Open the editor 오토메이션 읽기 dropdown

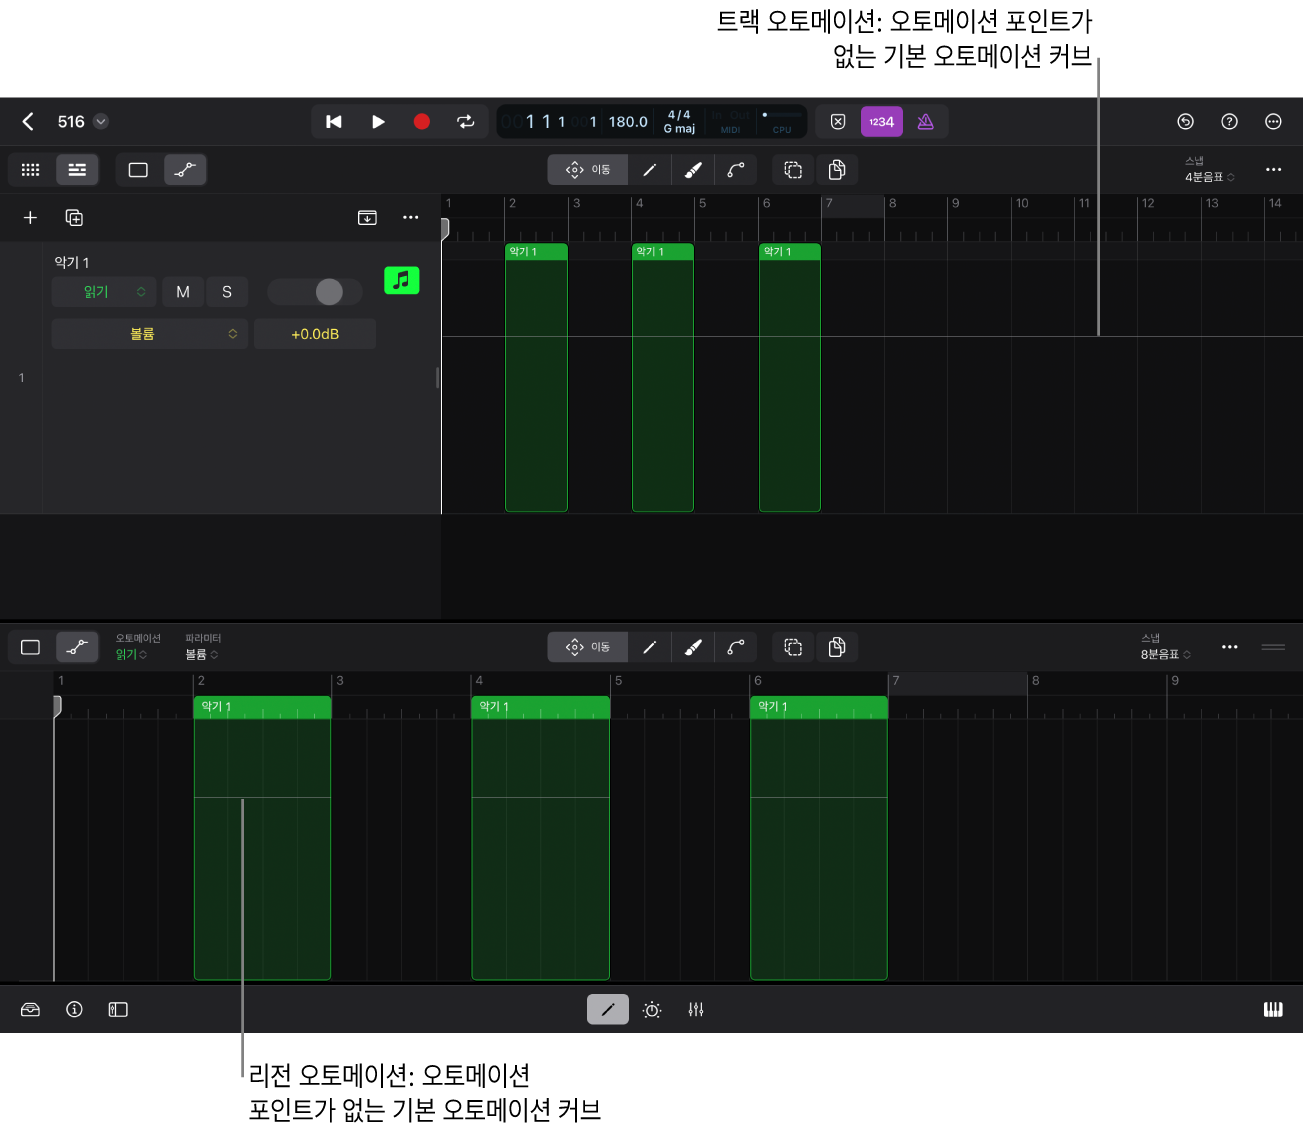pyautogui.click(x=131, y=654)
